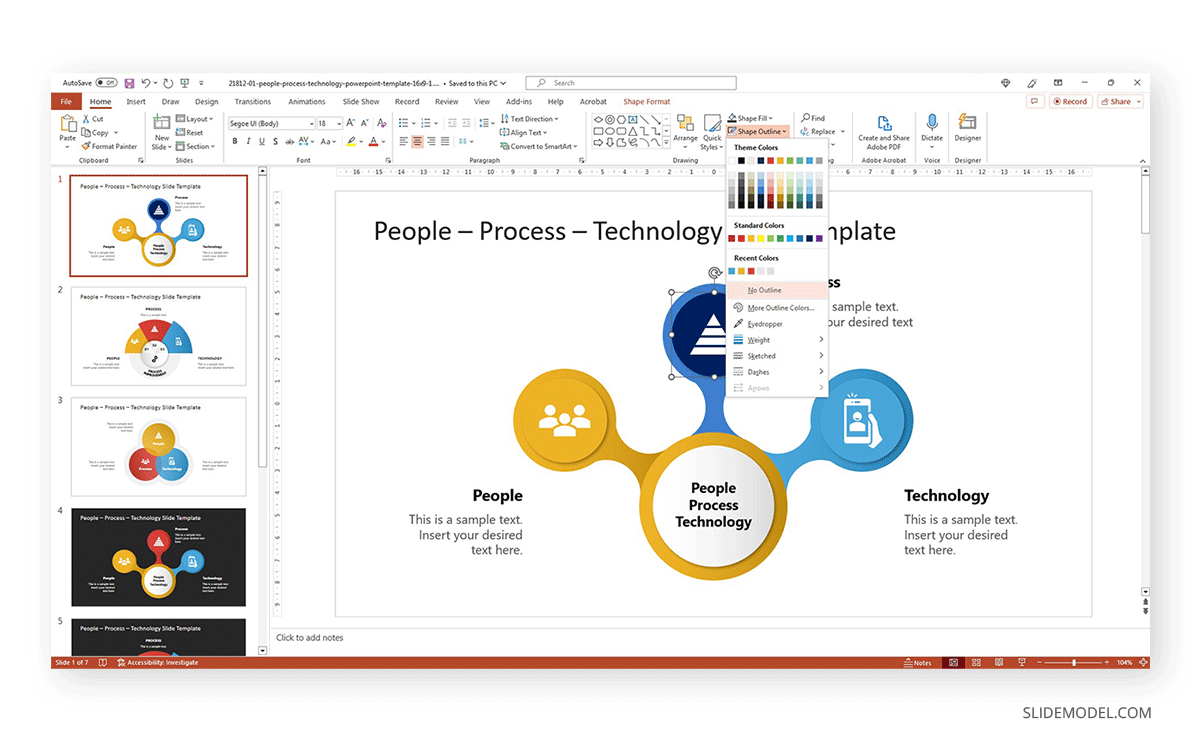Activate the Eyedropper in the outline menu
1200x743 pixels.
[772, 323]
